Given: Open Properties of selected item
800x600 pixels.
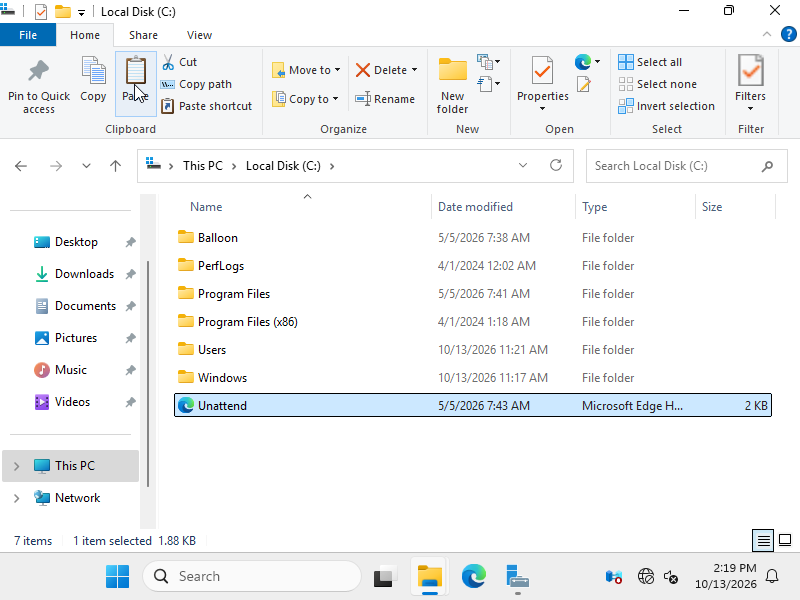Looking at the screenshot, I should [x=542, y=78].
